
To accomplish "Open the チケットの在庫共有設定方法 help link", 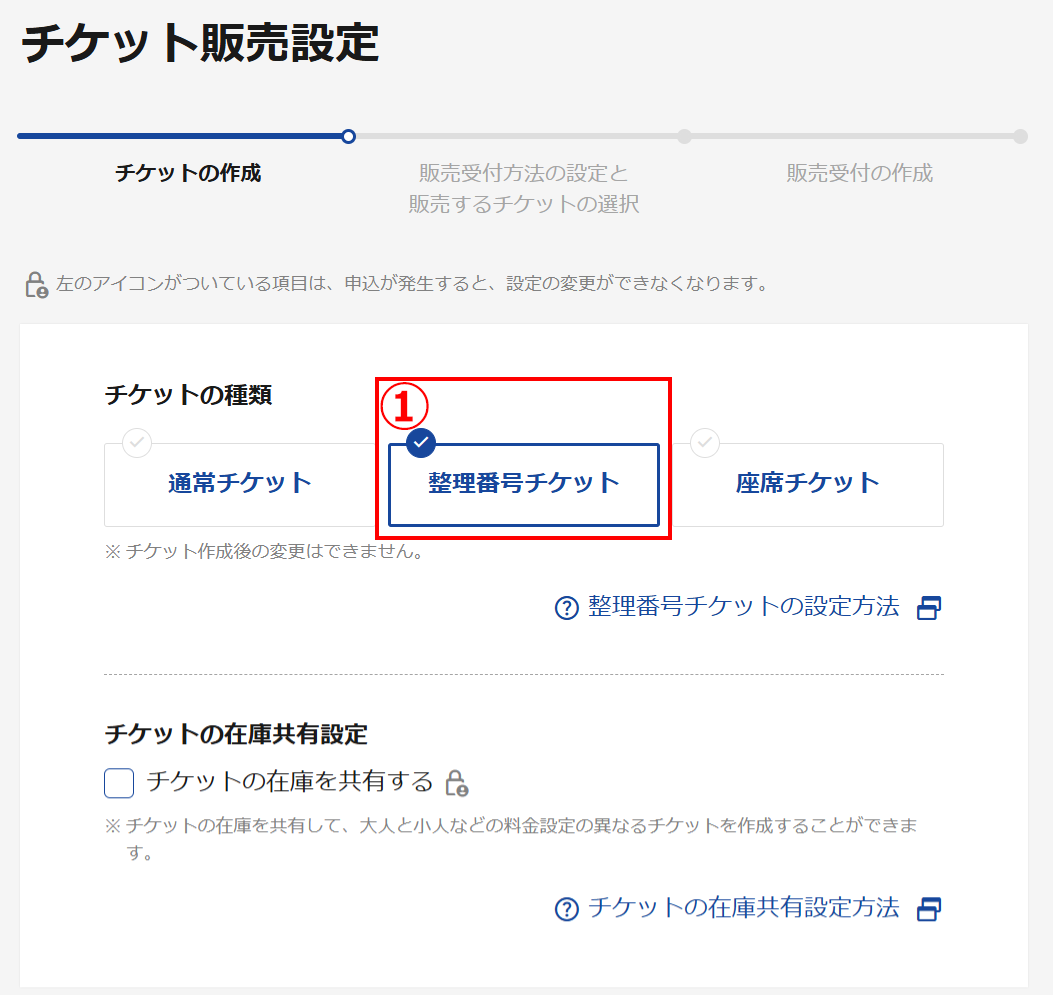I will (x=748, y=909).
